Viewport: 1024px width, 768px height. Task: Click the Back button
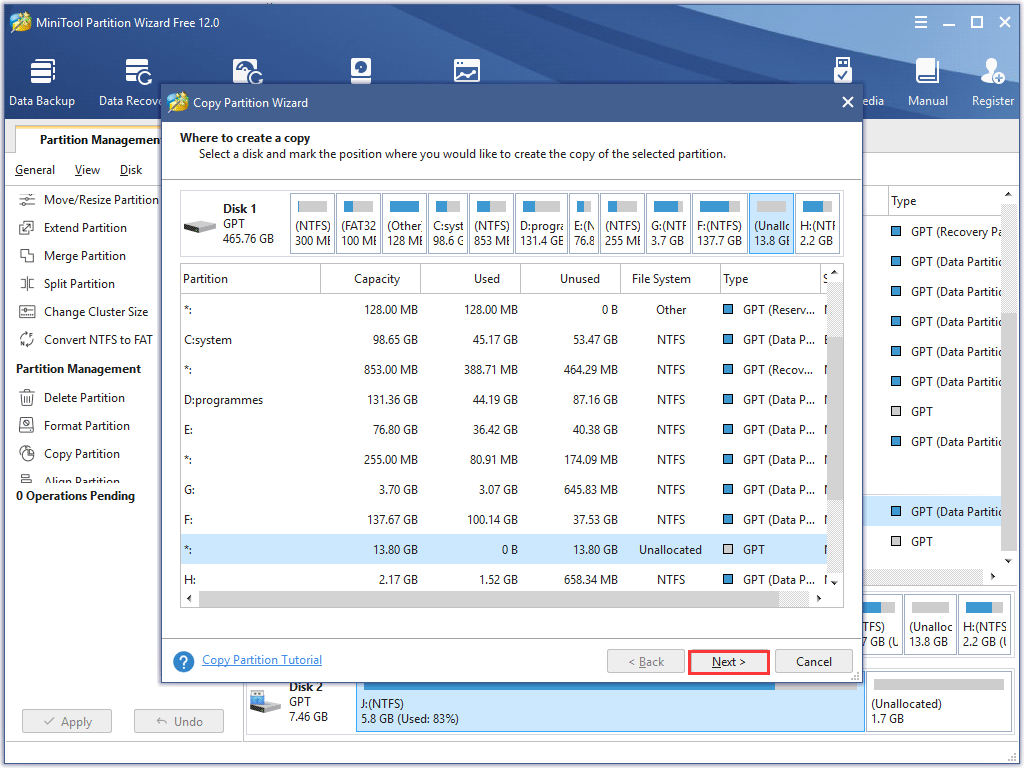pos(646,662)
